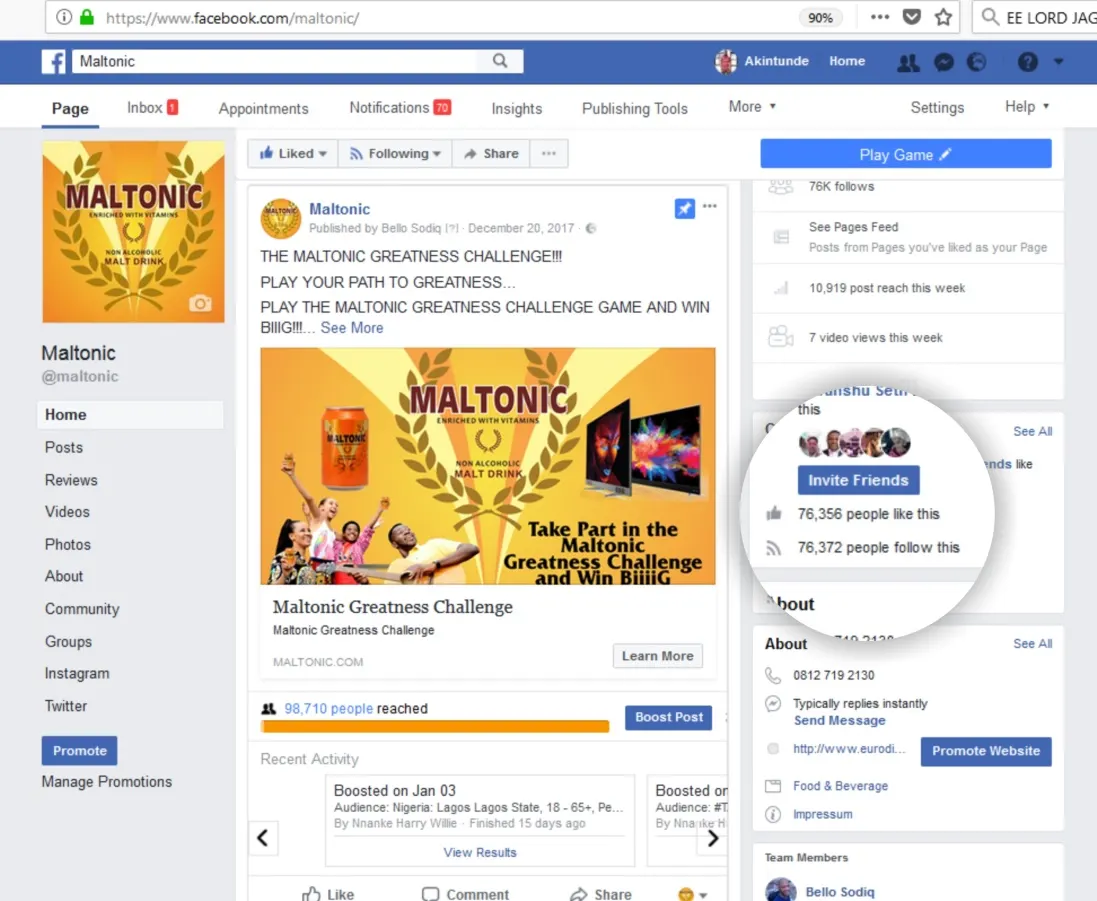The image size is (1097, 901).
Task: Open the Appointments tab
Action: 263,108
